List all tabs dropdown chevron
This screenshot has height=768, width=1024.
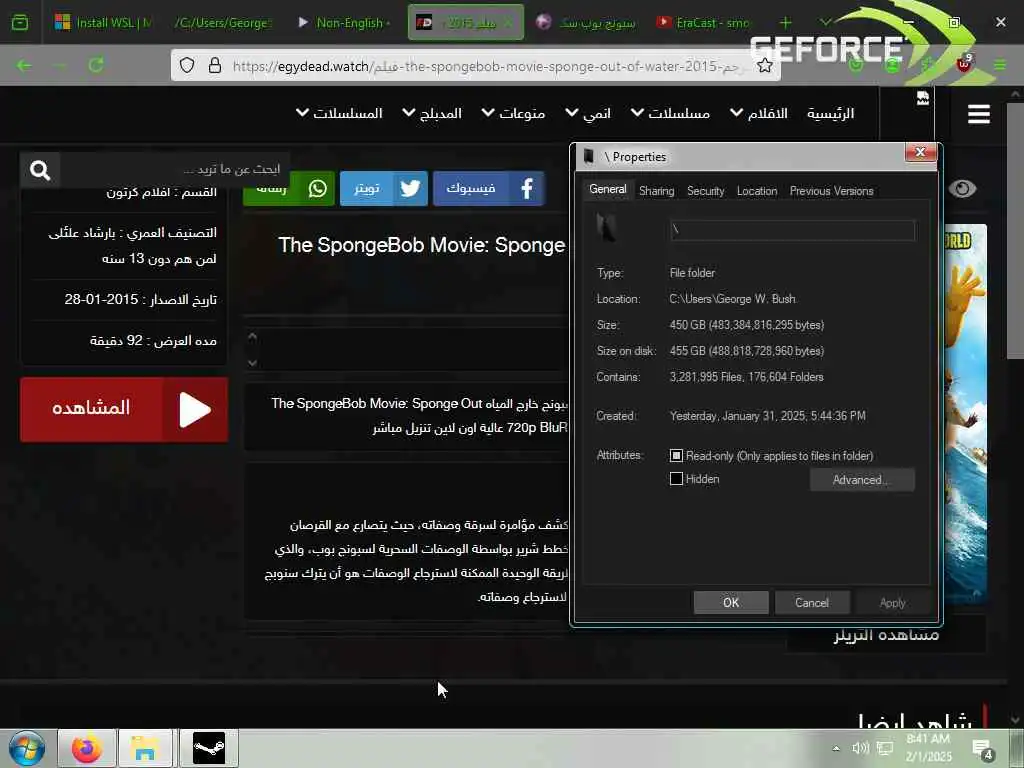(825, 23)
